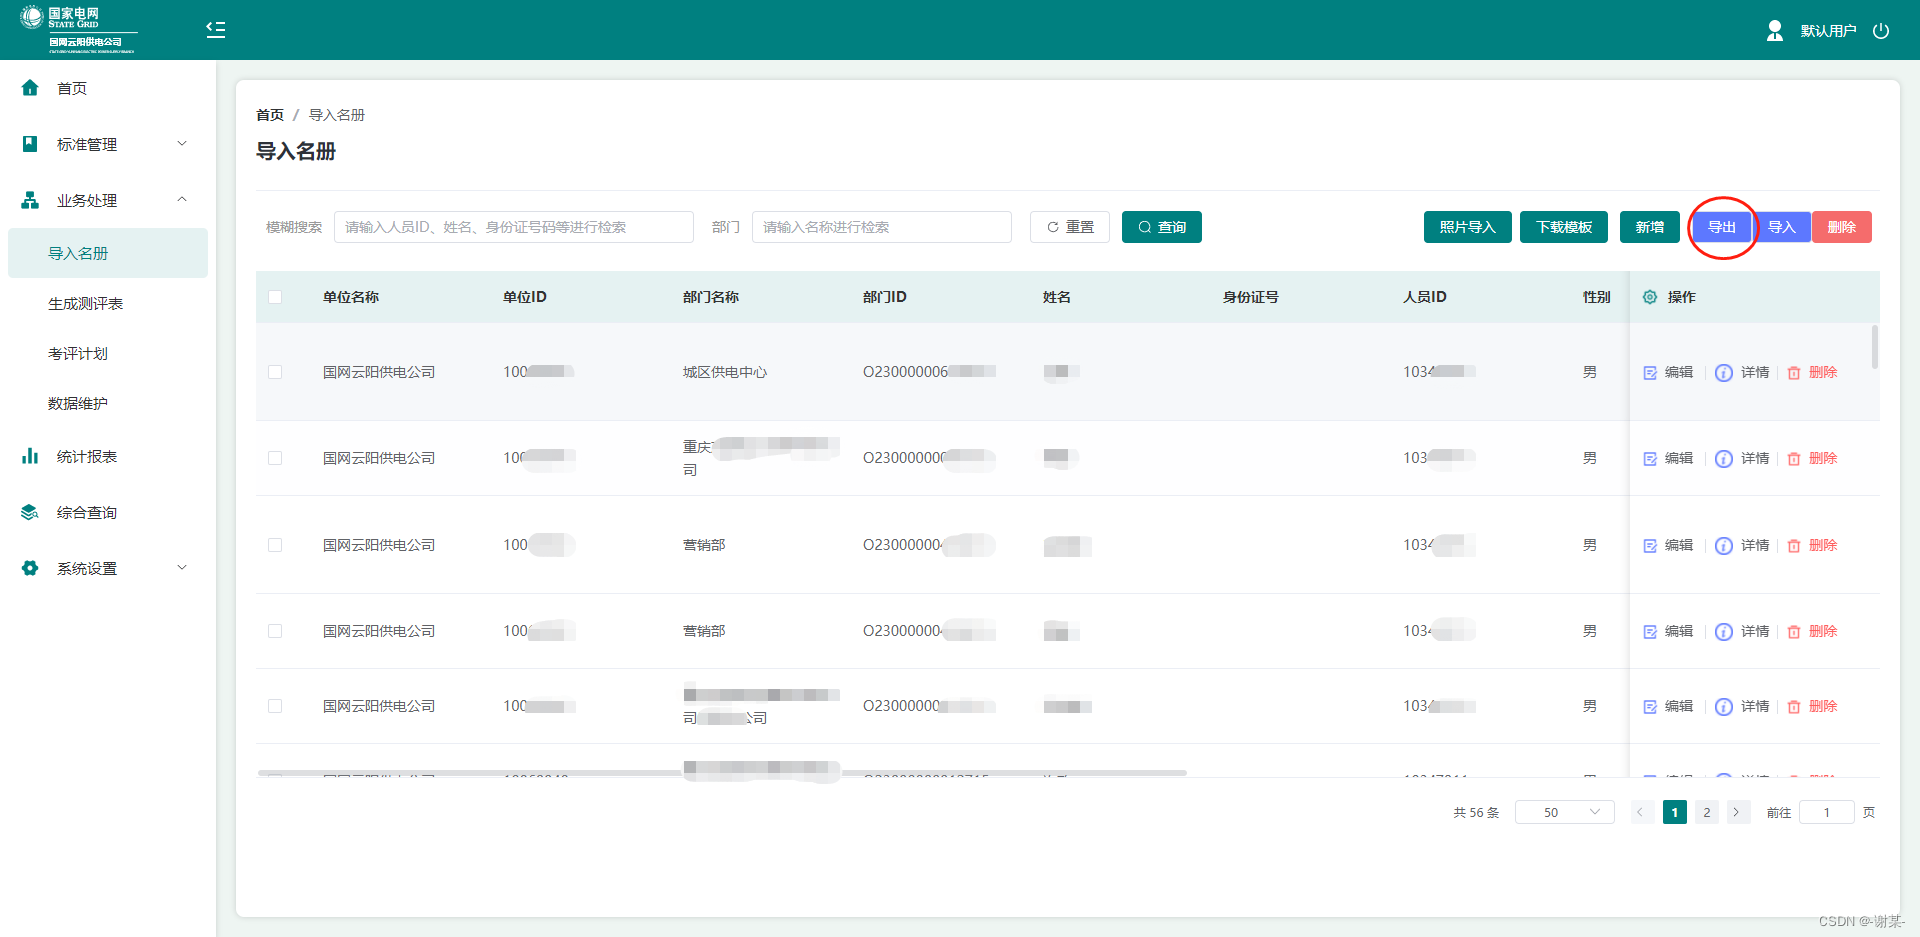1920x937 pixels.
Task: Check the select-all checkbox in the table header
Action: [x=276, y=296]
